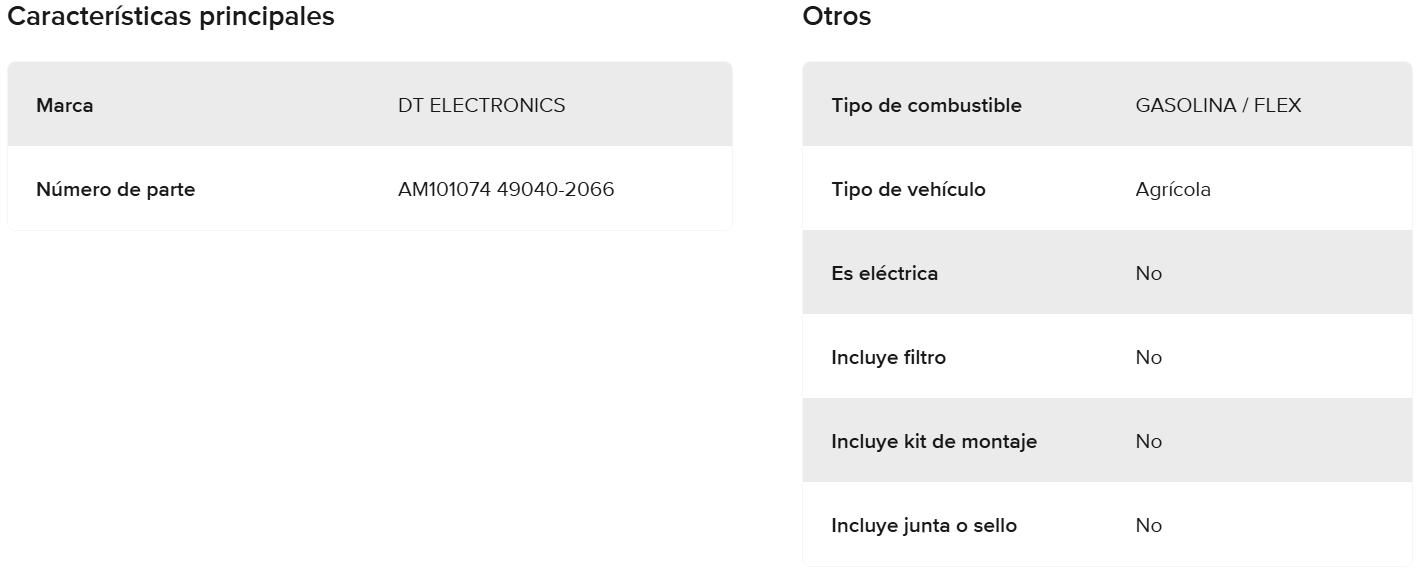
Task: Click part number 49040-2066
Action: point(556,189)
